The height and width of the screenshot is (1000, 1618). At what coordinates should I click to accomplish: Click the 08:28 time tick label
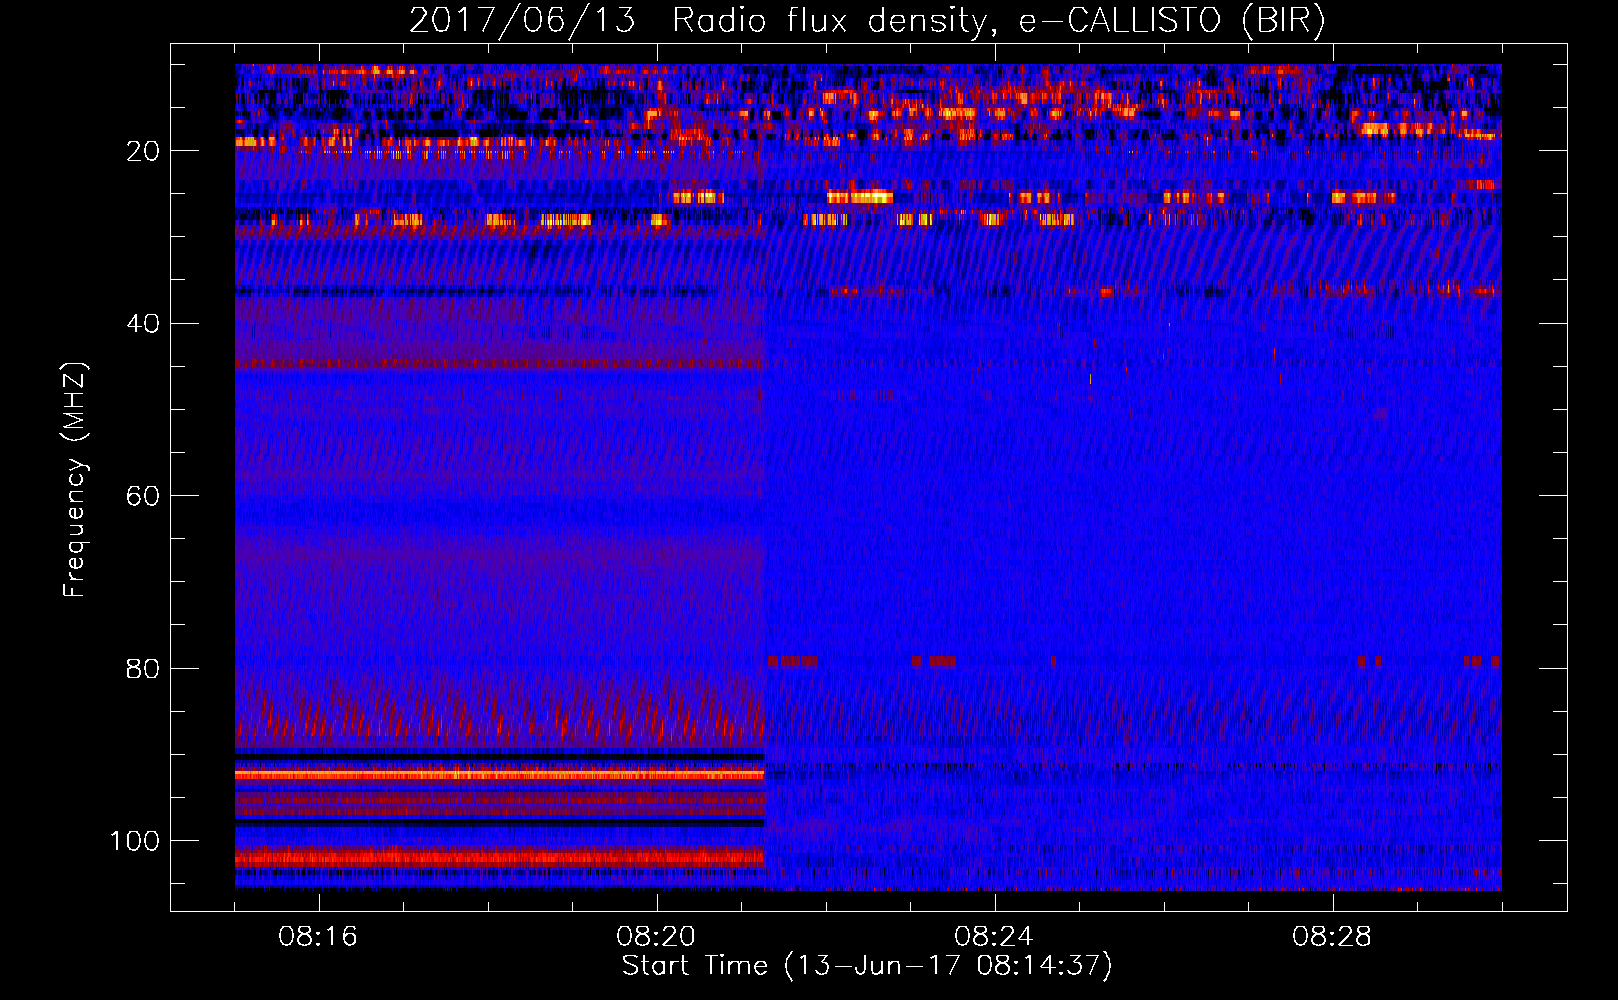[1332, 937]
